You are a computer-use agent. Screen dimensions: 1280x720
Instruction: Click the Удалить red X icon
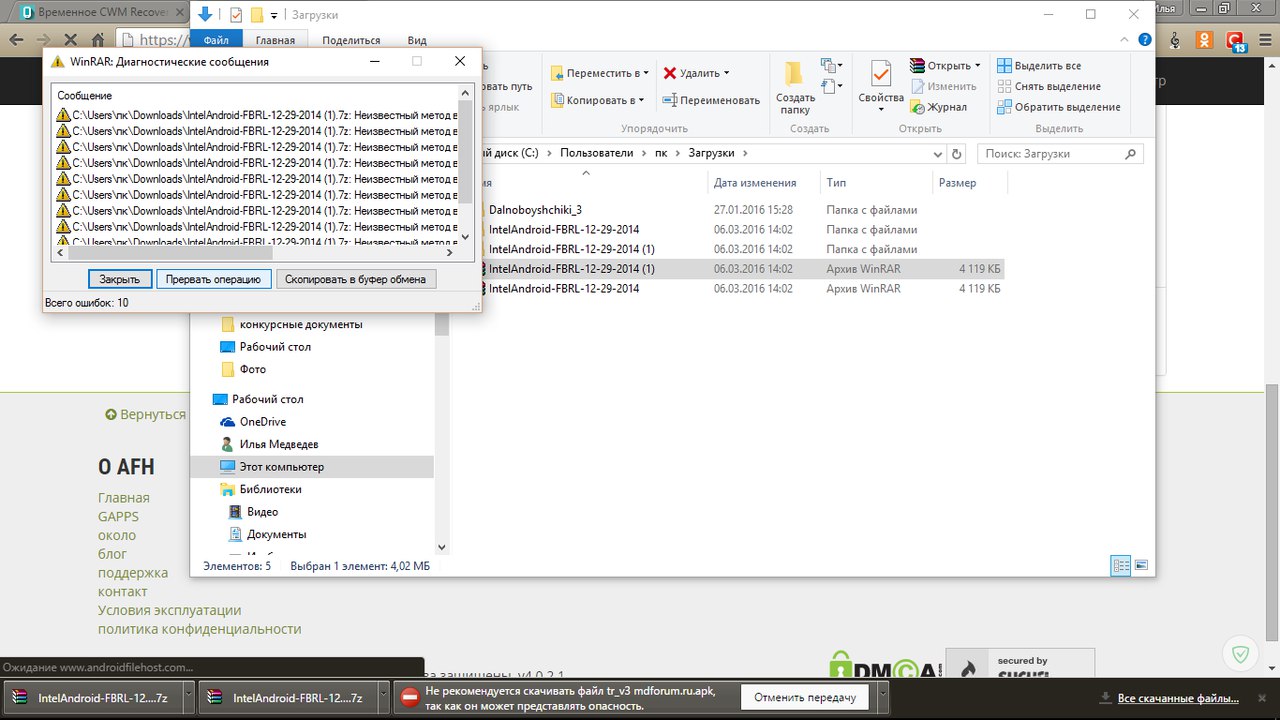pos(670,73)
